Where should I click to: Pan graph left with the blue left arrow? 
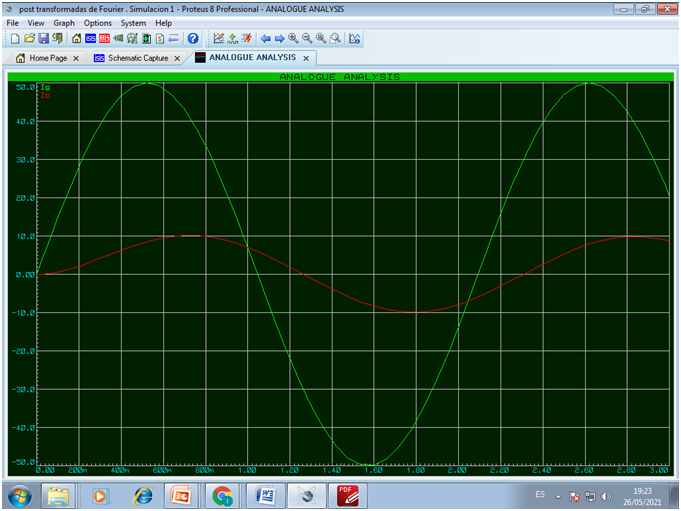point(265,39)
